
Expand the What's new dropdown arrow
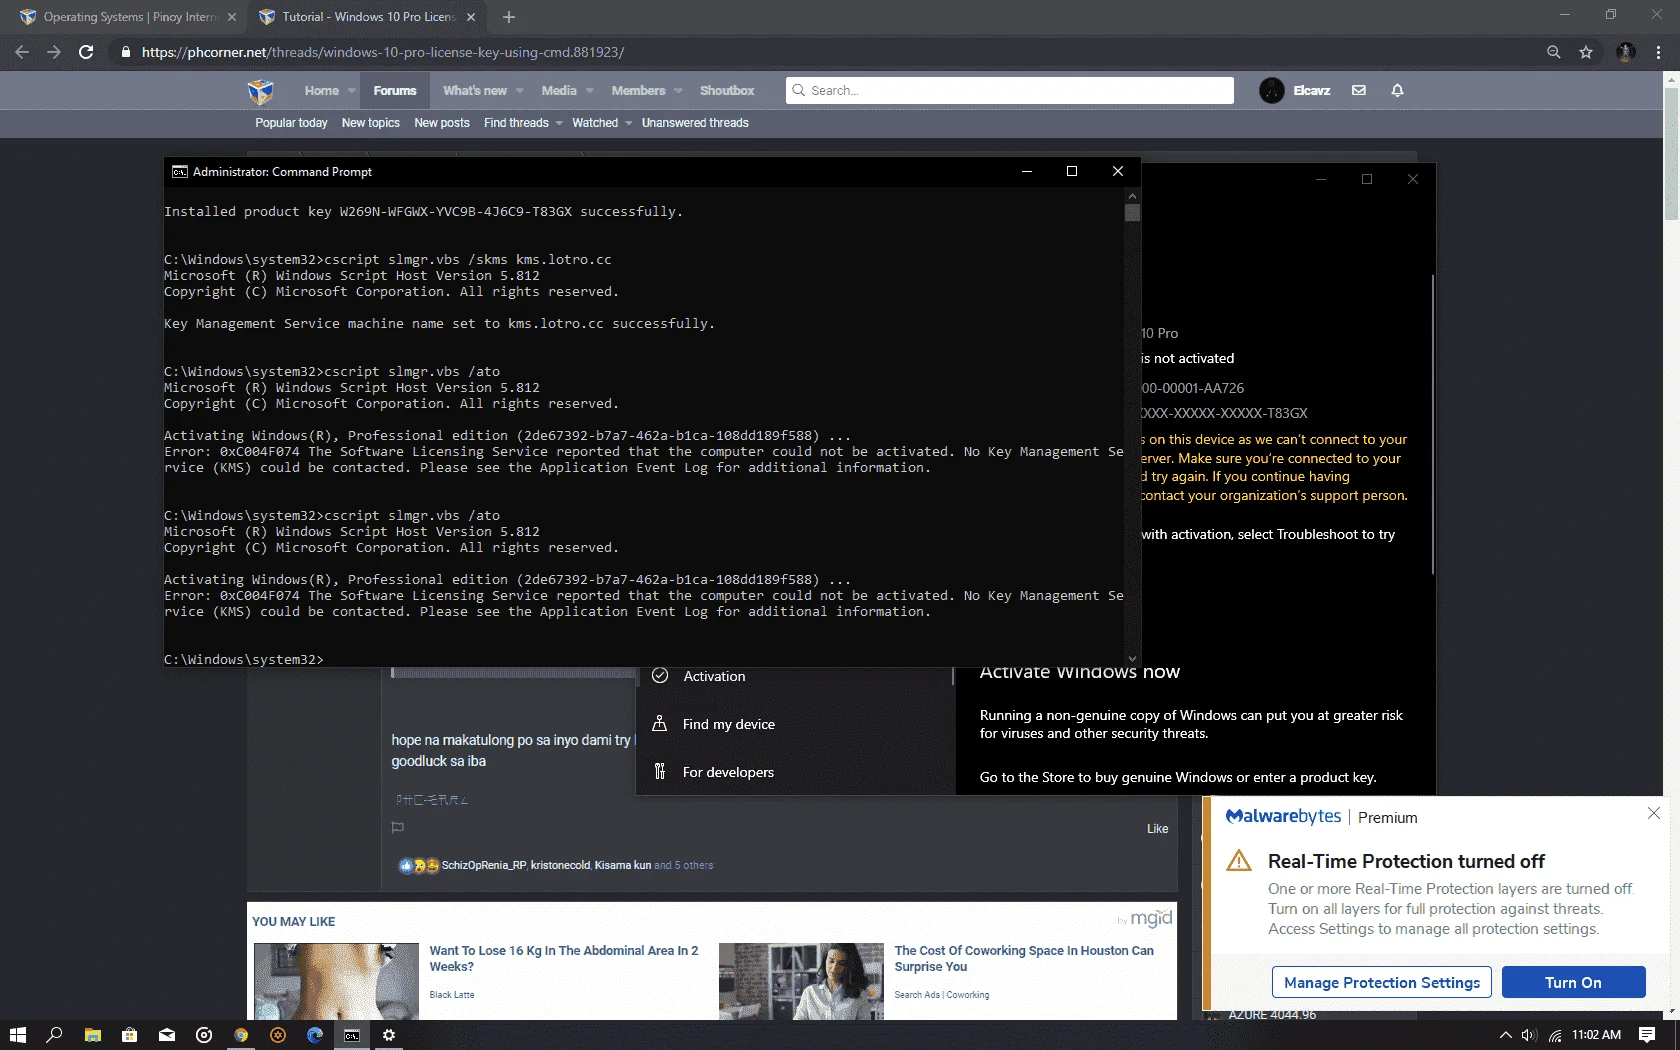(519, 91)
